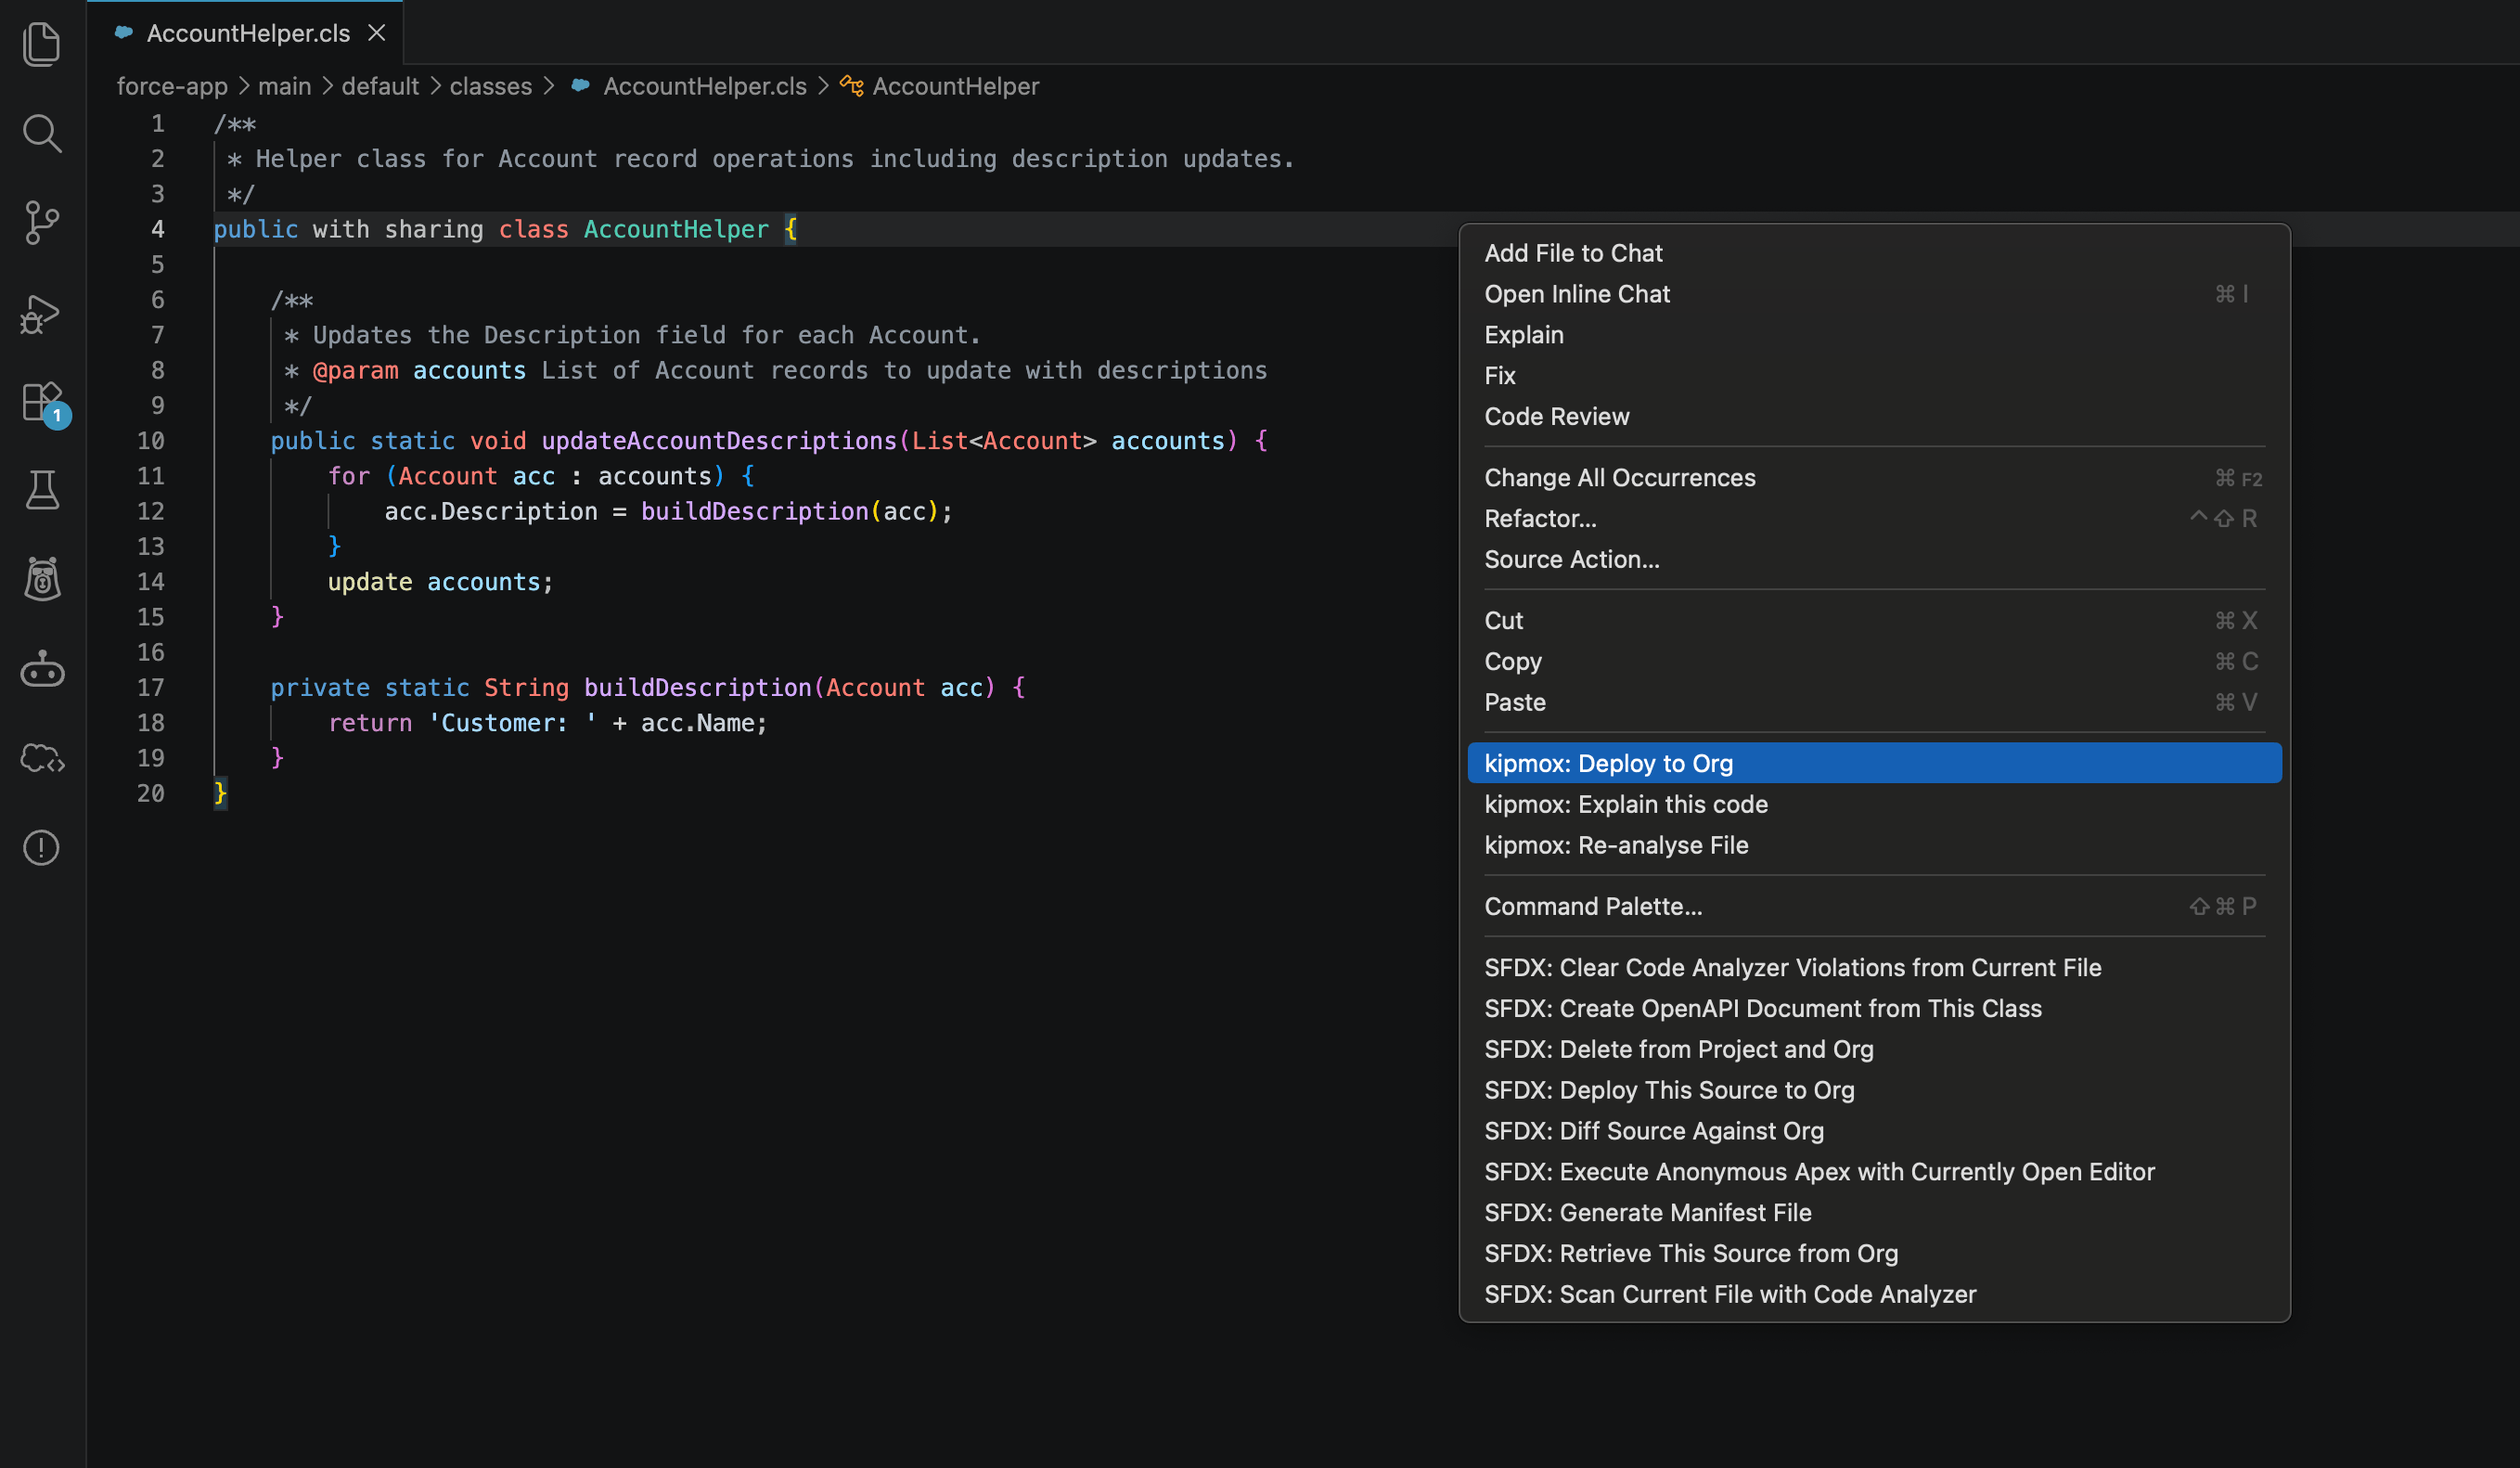Choose SFDX: Deploy This Source to Org
The height and width of the screenshot is (1468, 2520).
[1874, 1091]
